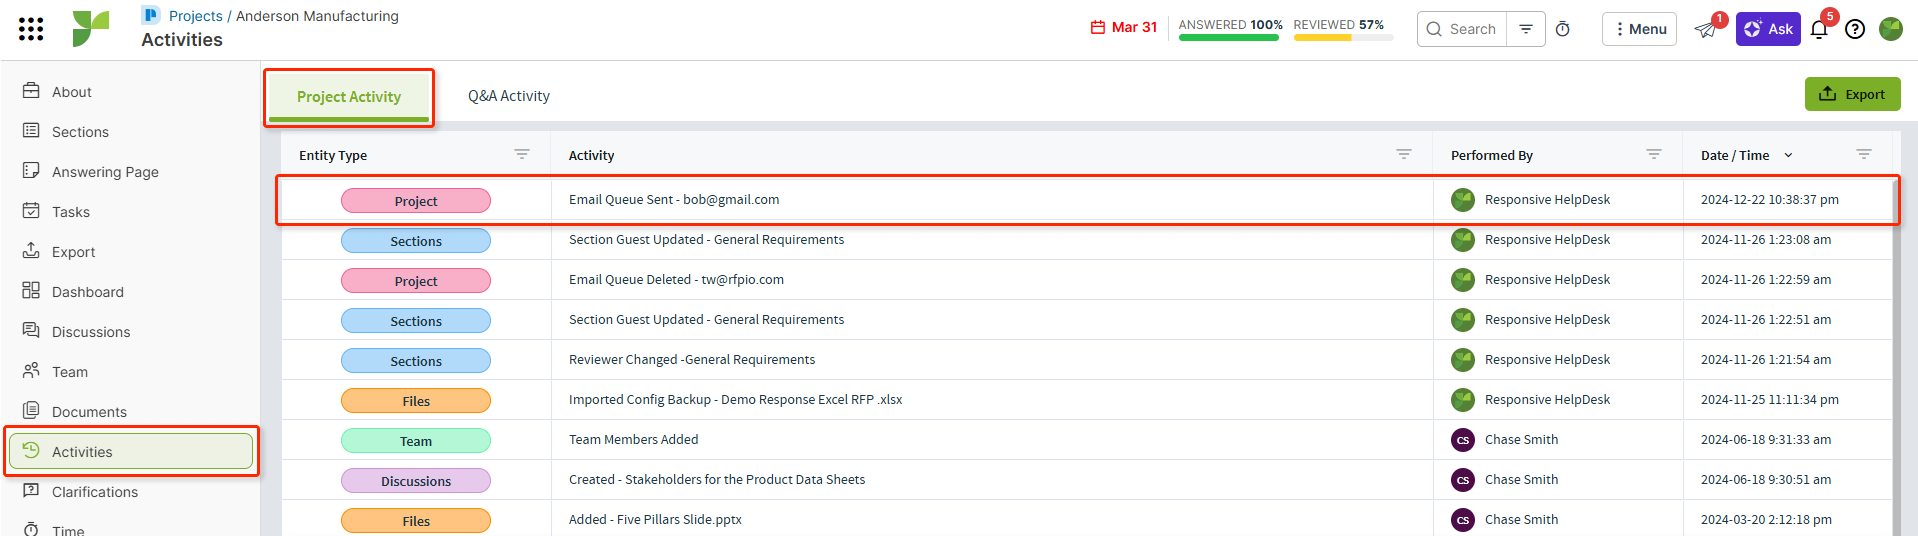The width and height of the screenshot is (1918, 536).
Task: Click the blue Projects icon in breadcrumb
Action: pyautogui.click(x=151, y=15)
